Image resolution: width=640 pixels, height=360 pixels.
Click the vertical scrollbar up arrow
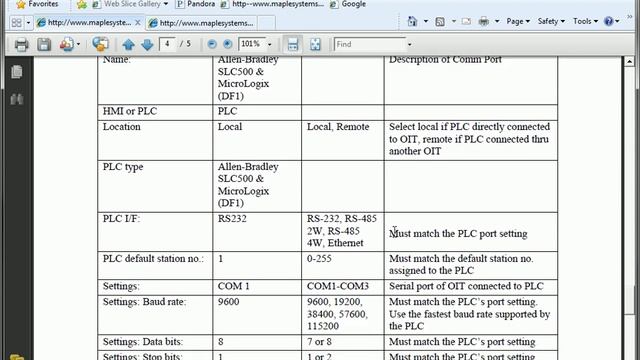point(629,62)
